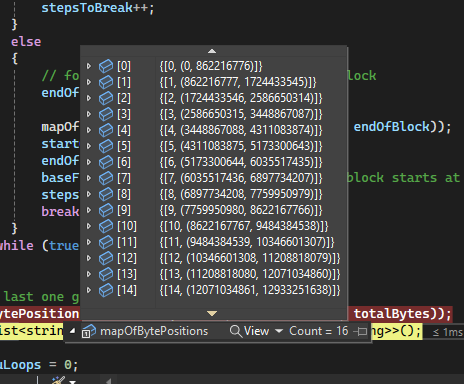The width and height of the screenshot is (464, 384).
Task: Collapse the mapOfBytePositions data tip
Action: point(72,331)
